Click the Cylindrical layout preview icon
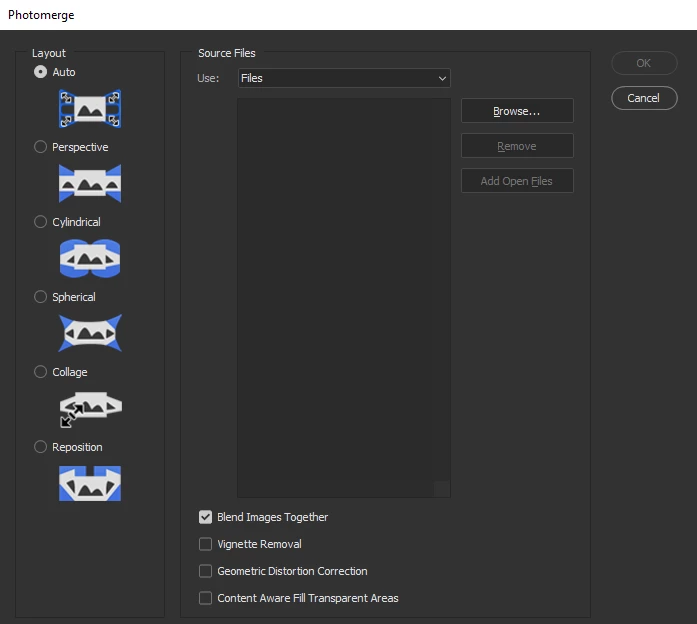 pos(90,258)
